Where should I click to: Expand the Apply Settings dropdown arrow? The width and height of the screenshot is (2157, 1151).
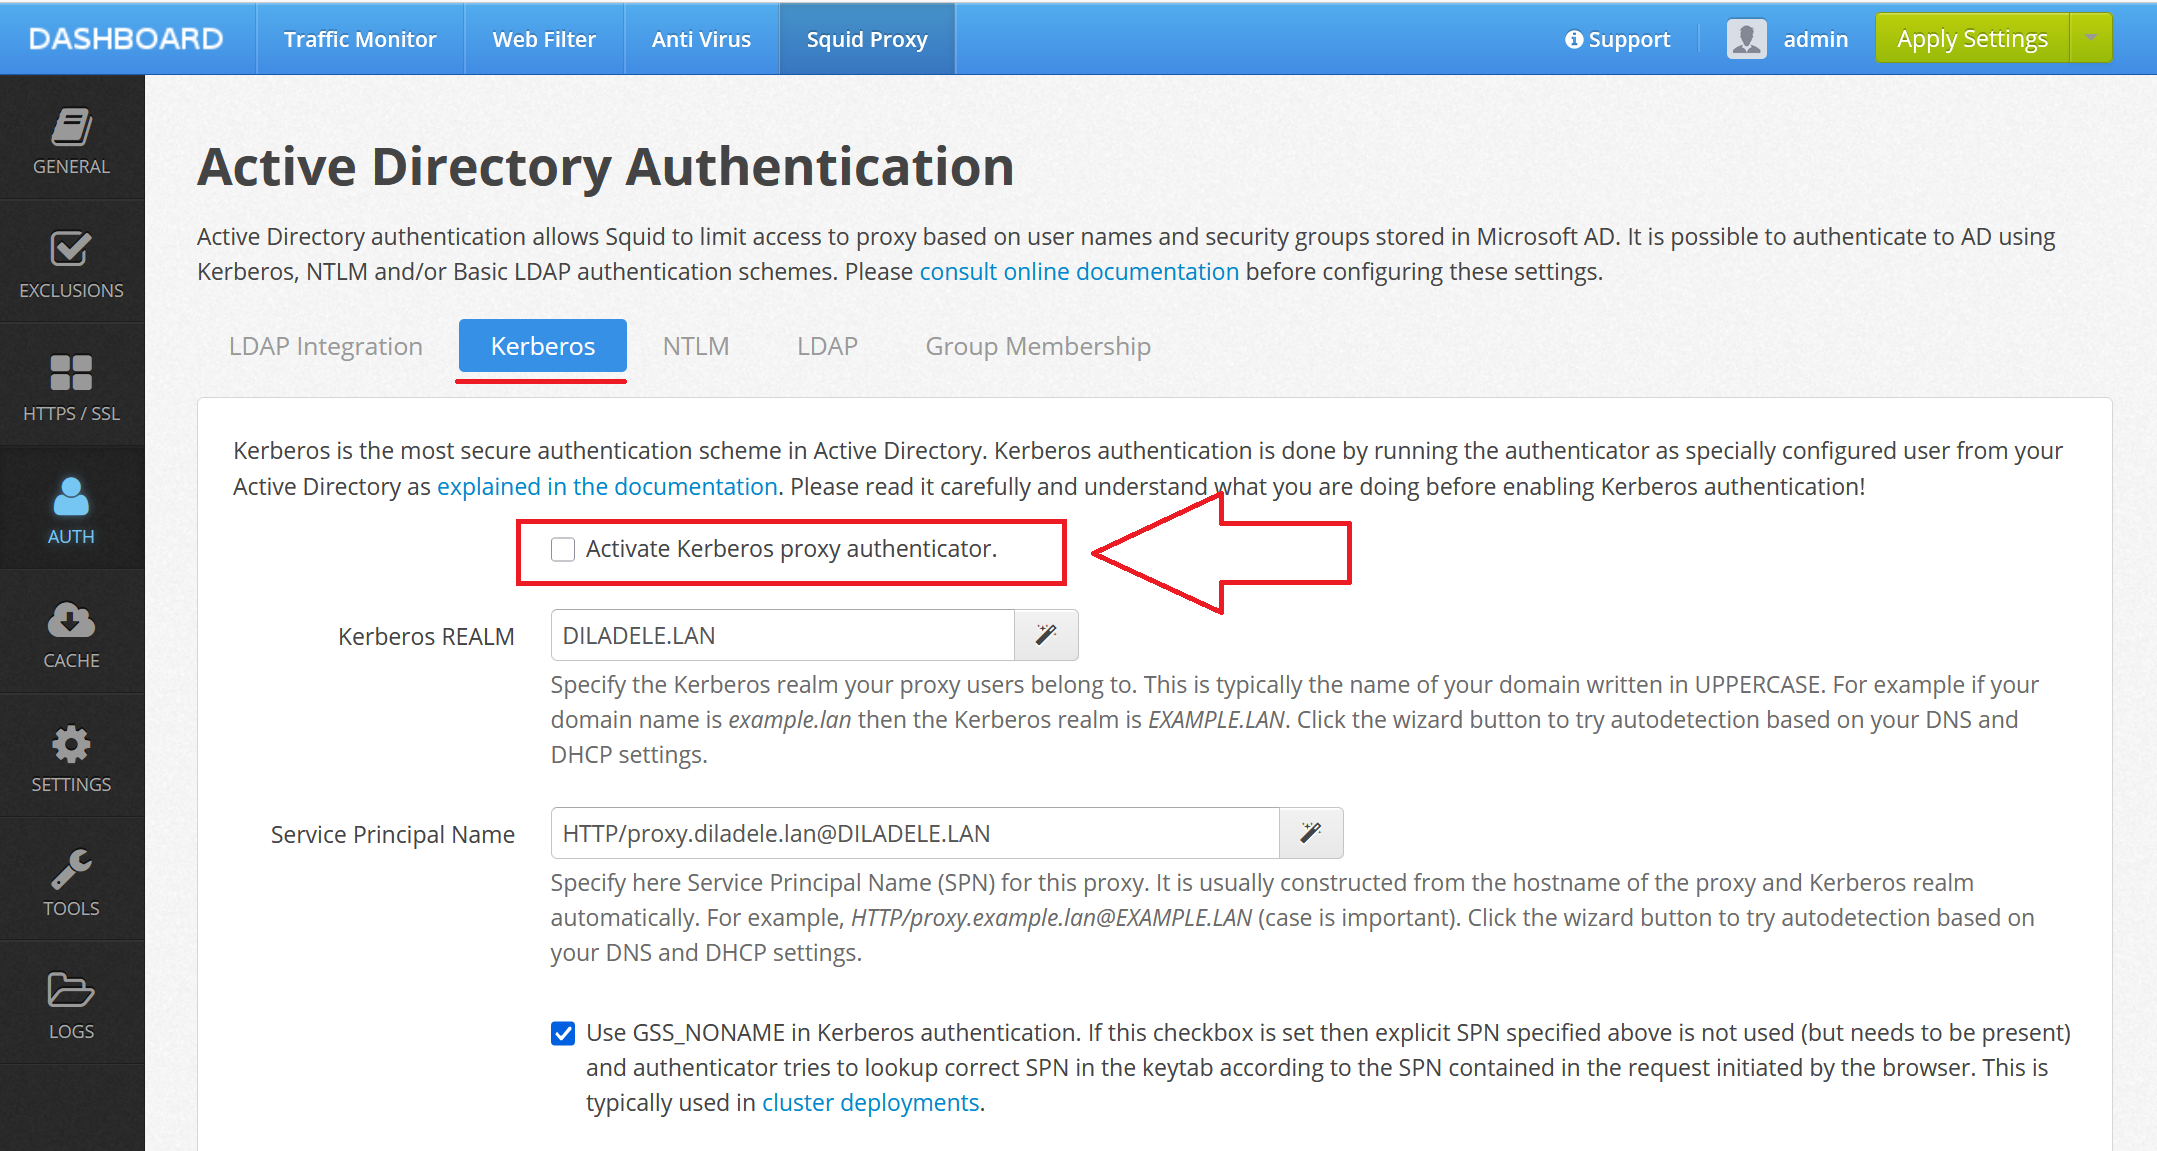tap(2091, 38)
